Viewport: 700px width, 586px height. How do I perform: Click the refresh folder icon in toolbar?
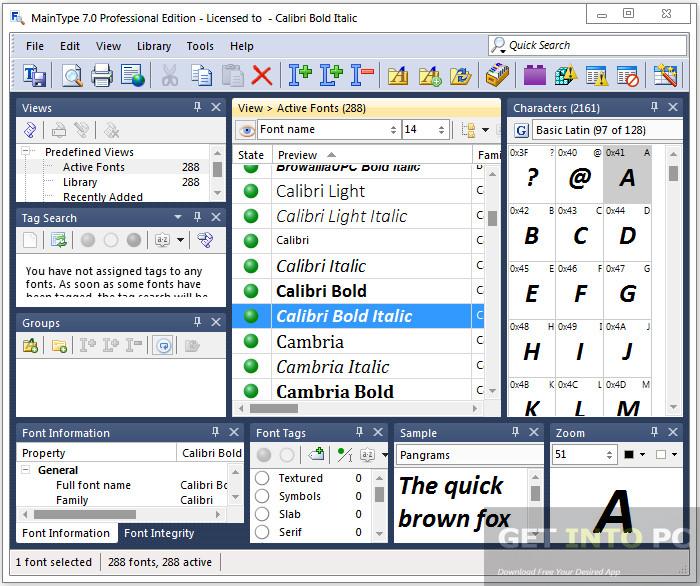[461, 75]
